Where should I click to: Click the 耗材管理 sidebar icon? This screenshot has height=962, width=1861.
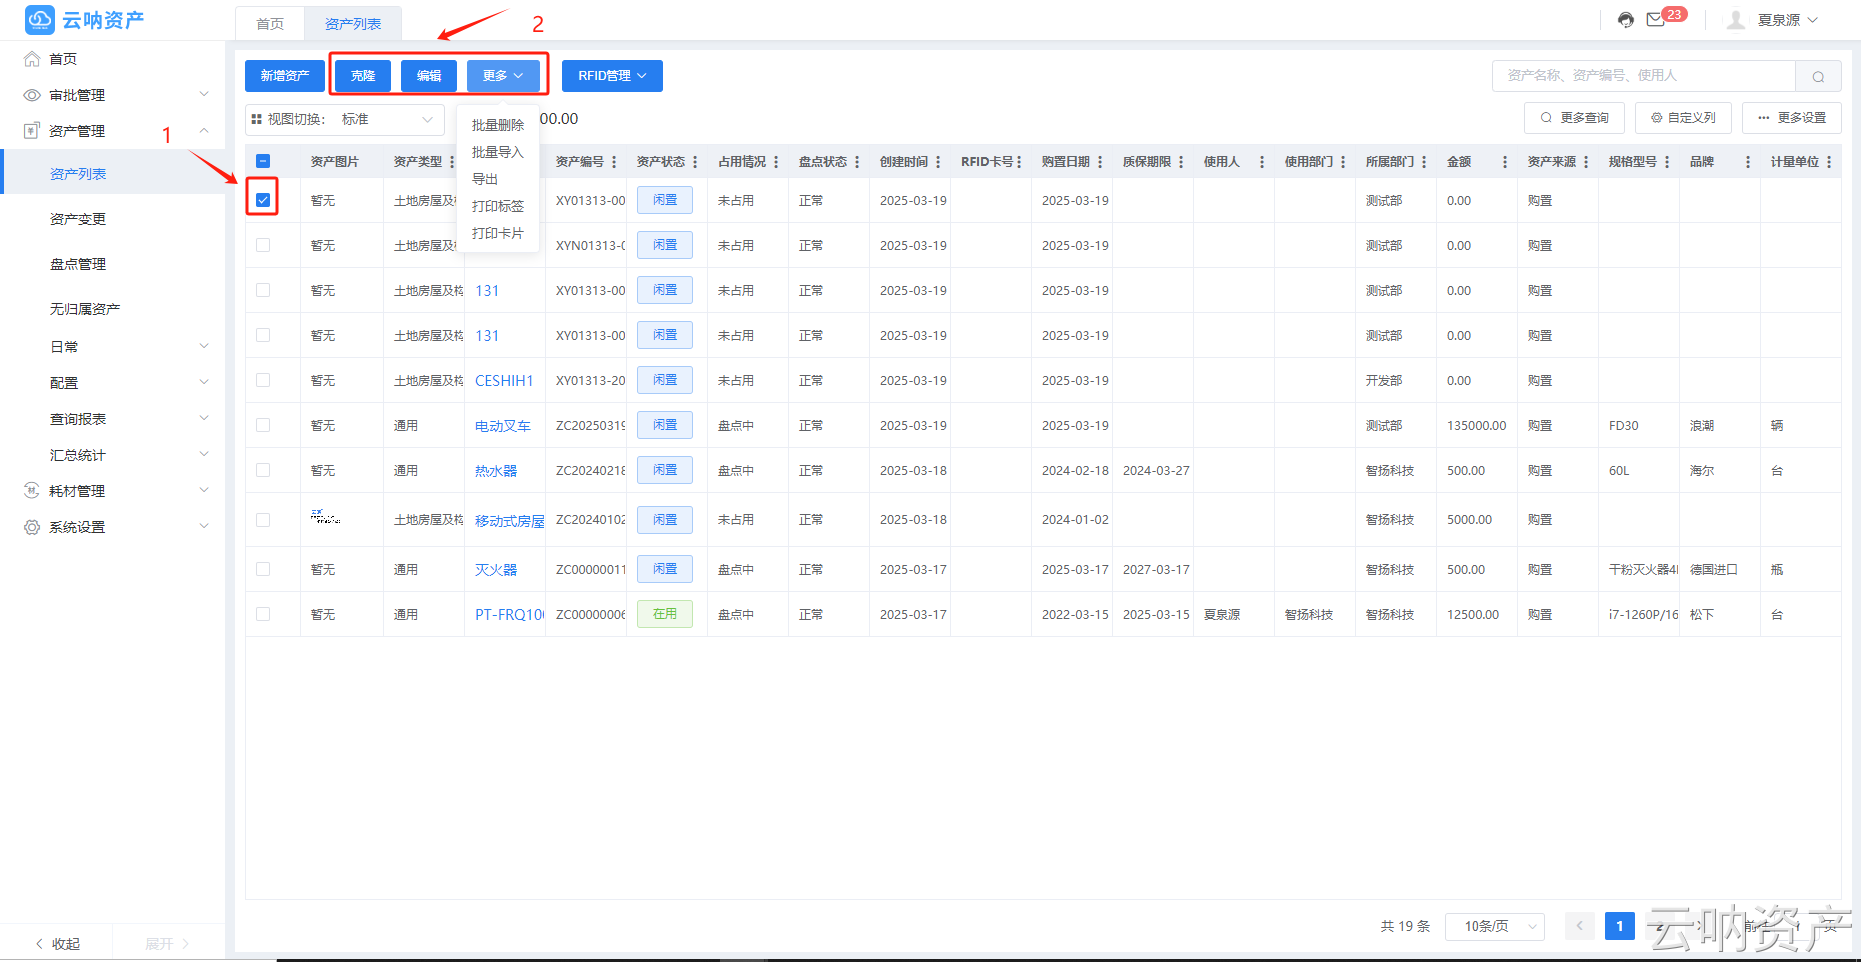coord(32,491)
